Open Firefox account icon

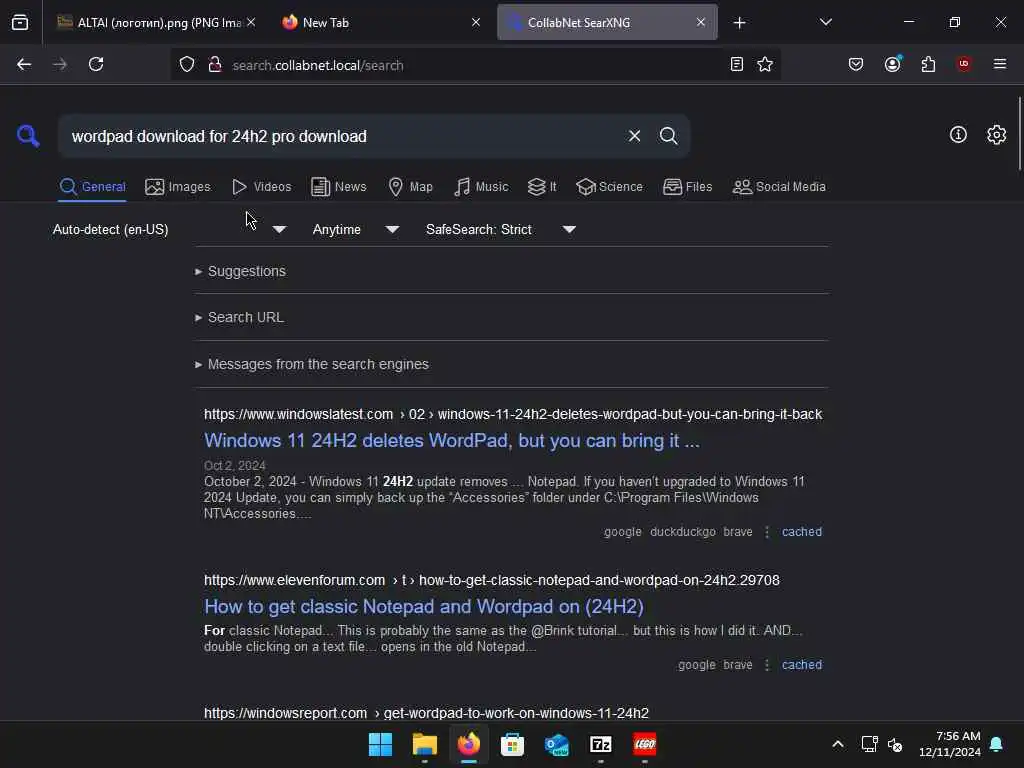(892, 64)
